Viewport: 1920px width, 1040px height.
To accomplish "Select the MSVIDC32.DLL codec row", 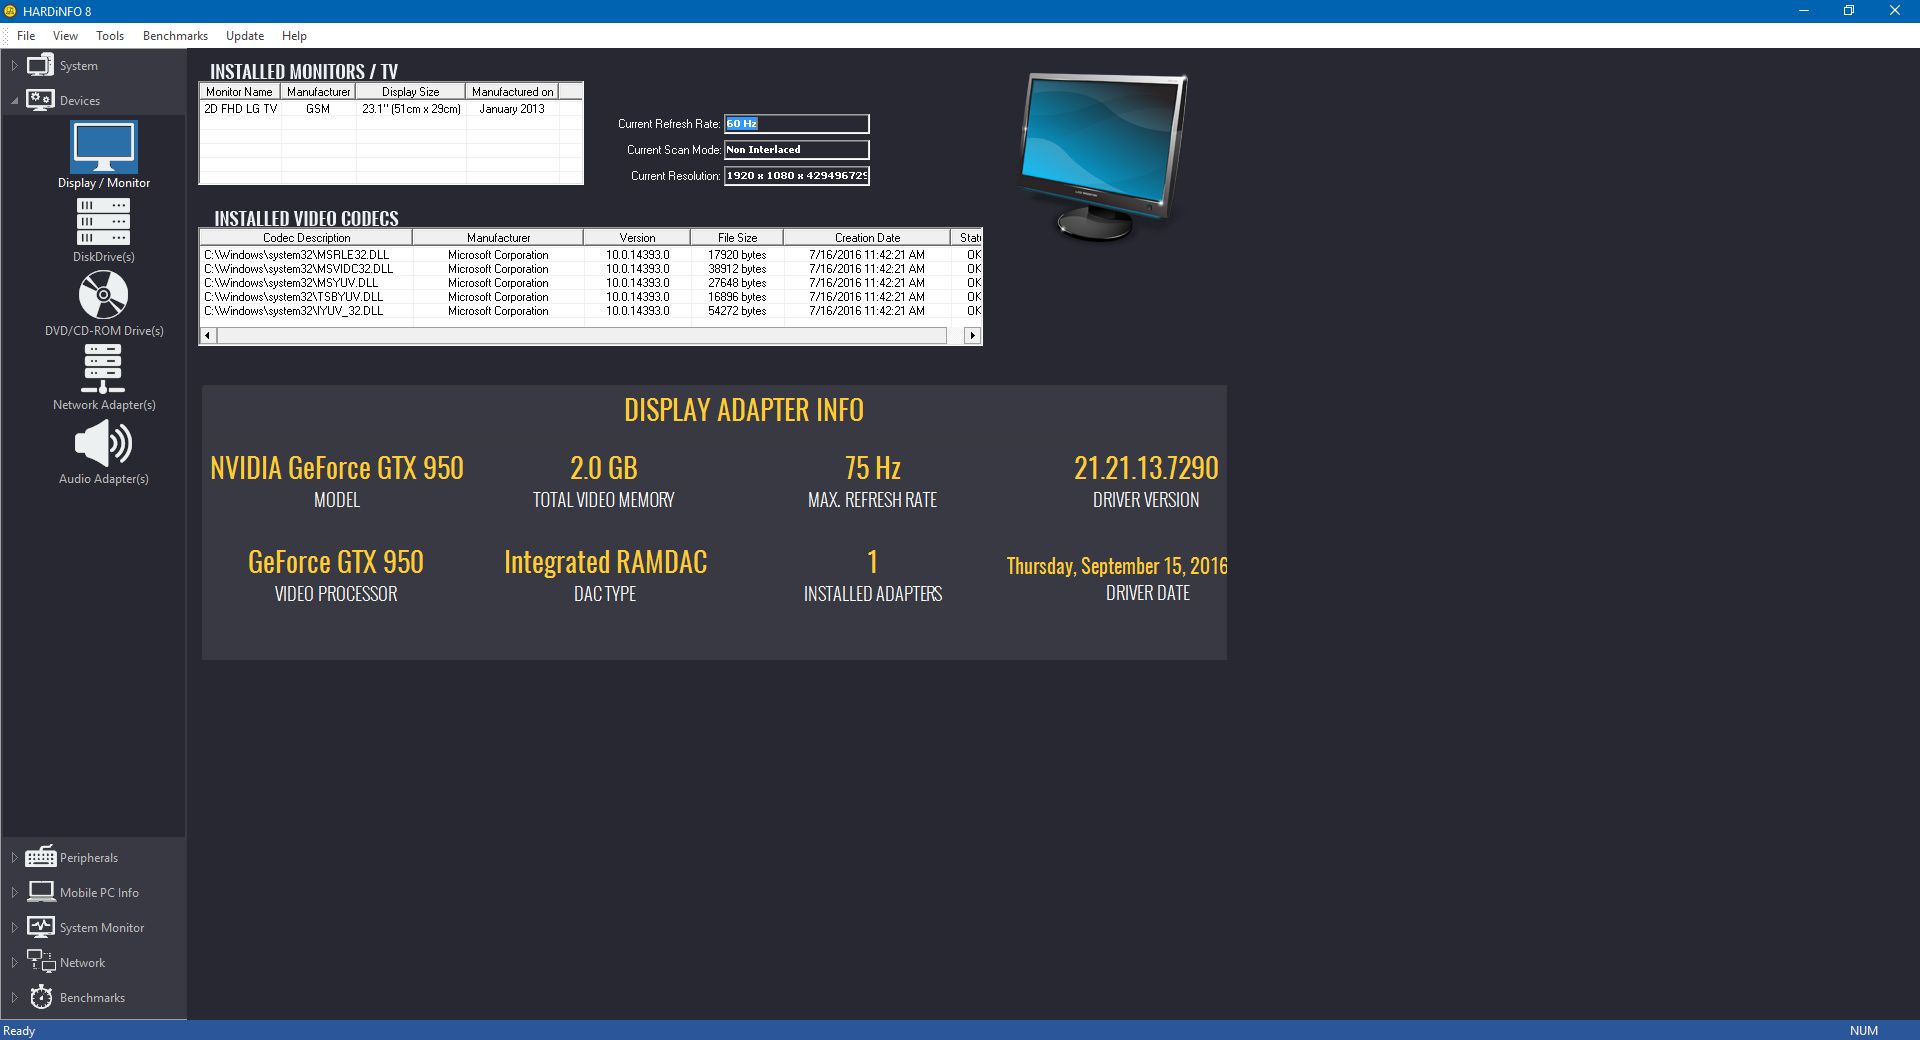I will tap(591, 269).
